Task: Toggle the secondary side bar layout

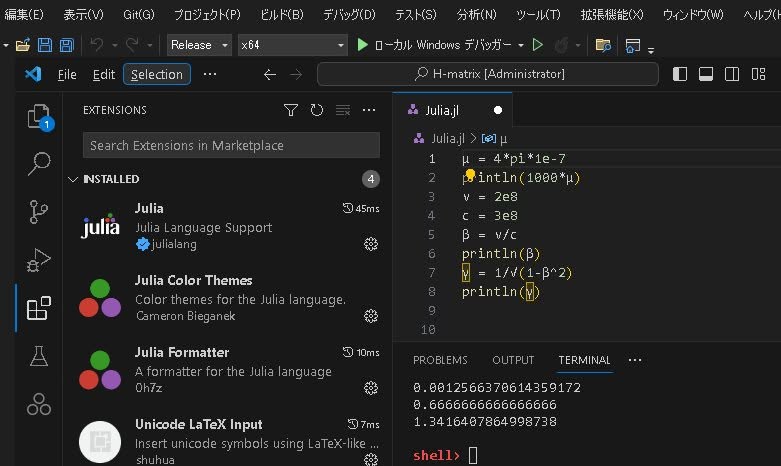Action: point(732,74)
